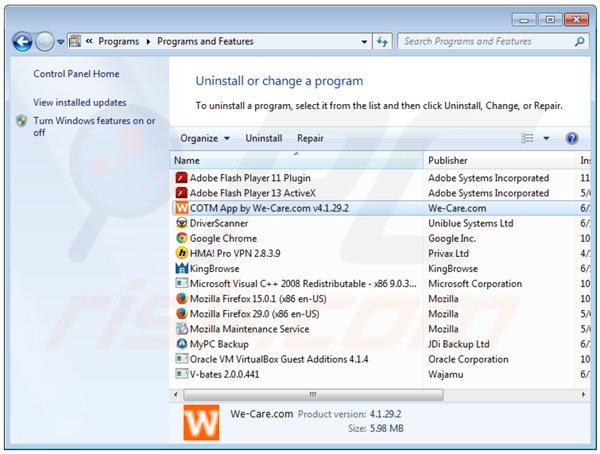
Task: Click the COTM App orange W icon
Action: [x=181, y=208]
